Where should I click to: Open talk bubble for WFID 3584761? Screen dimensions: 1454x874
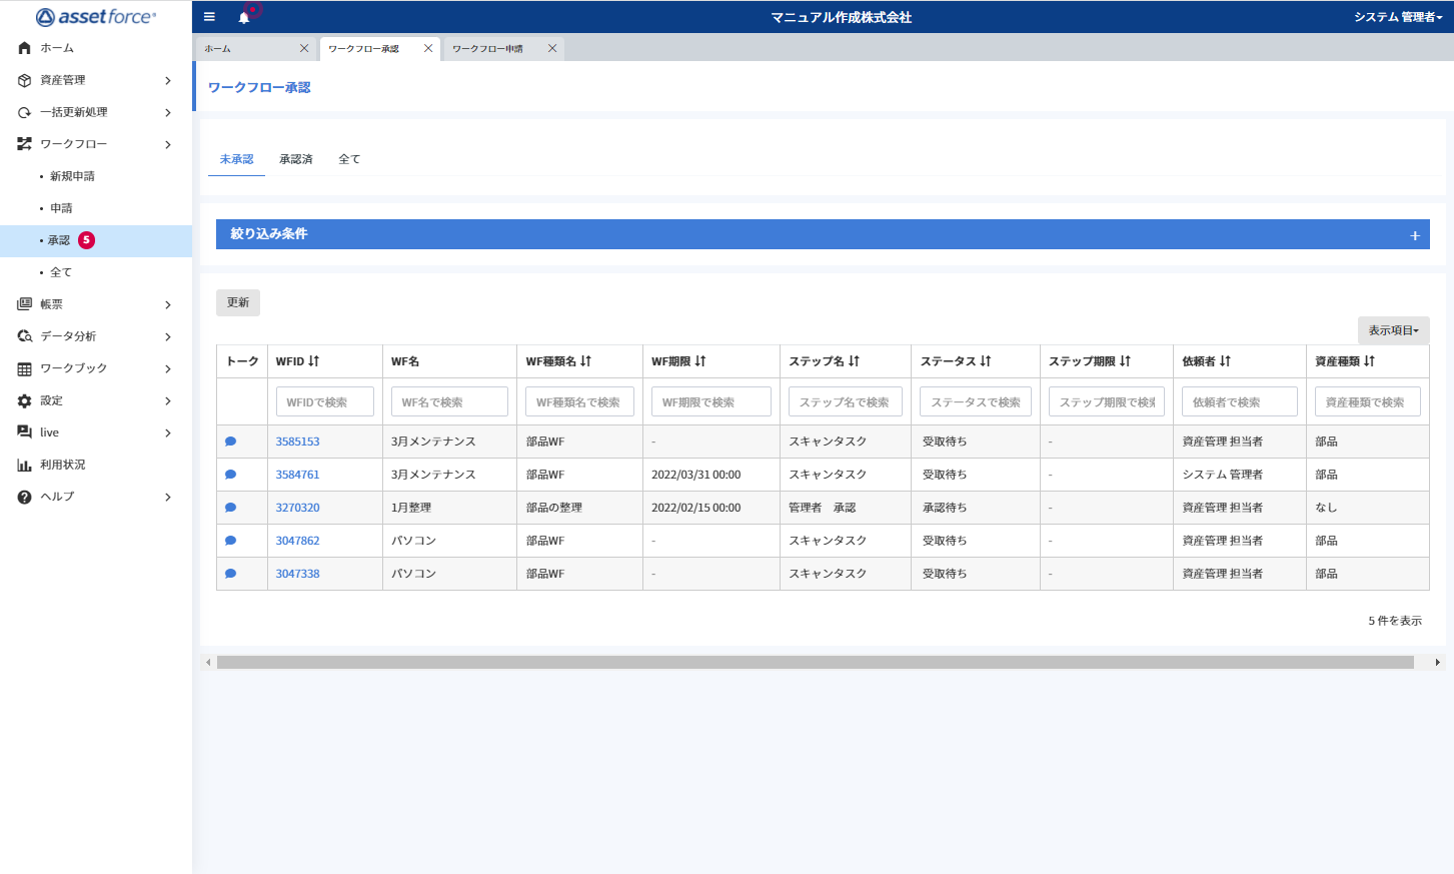point(230,474)
